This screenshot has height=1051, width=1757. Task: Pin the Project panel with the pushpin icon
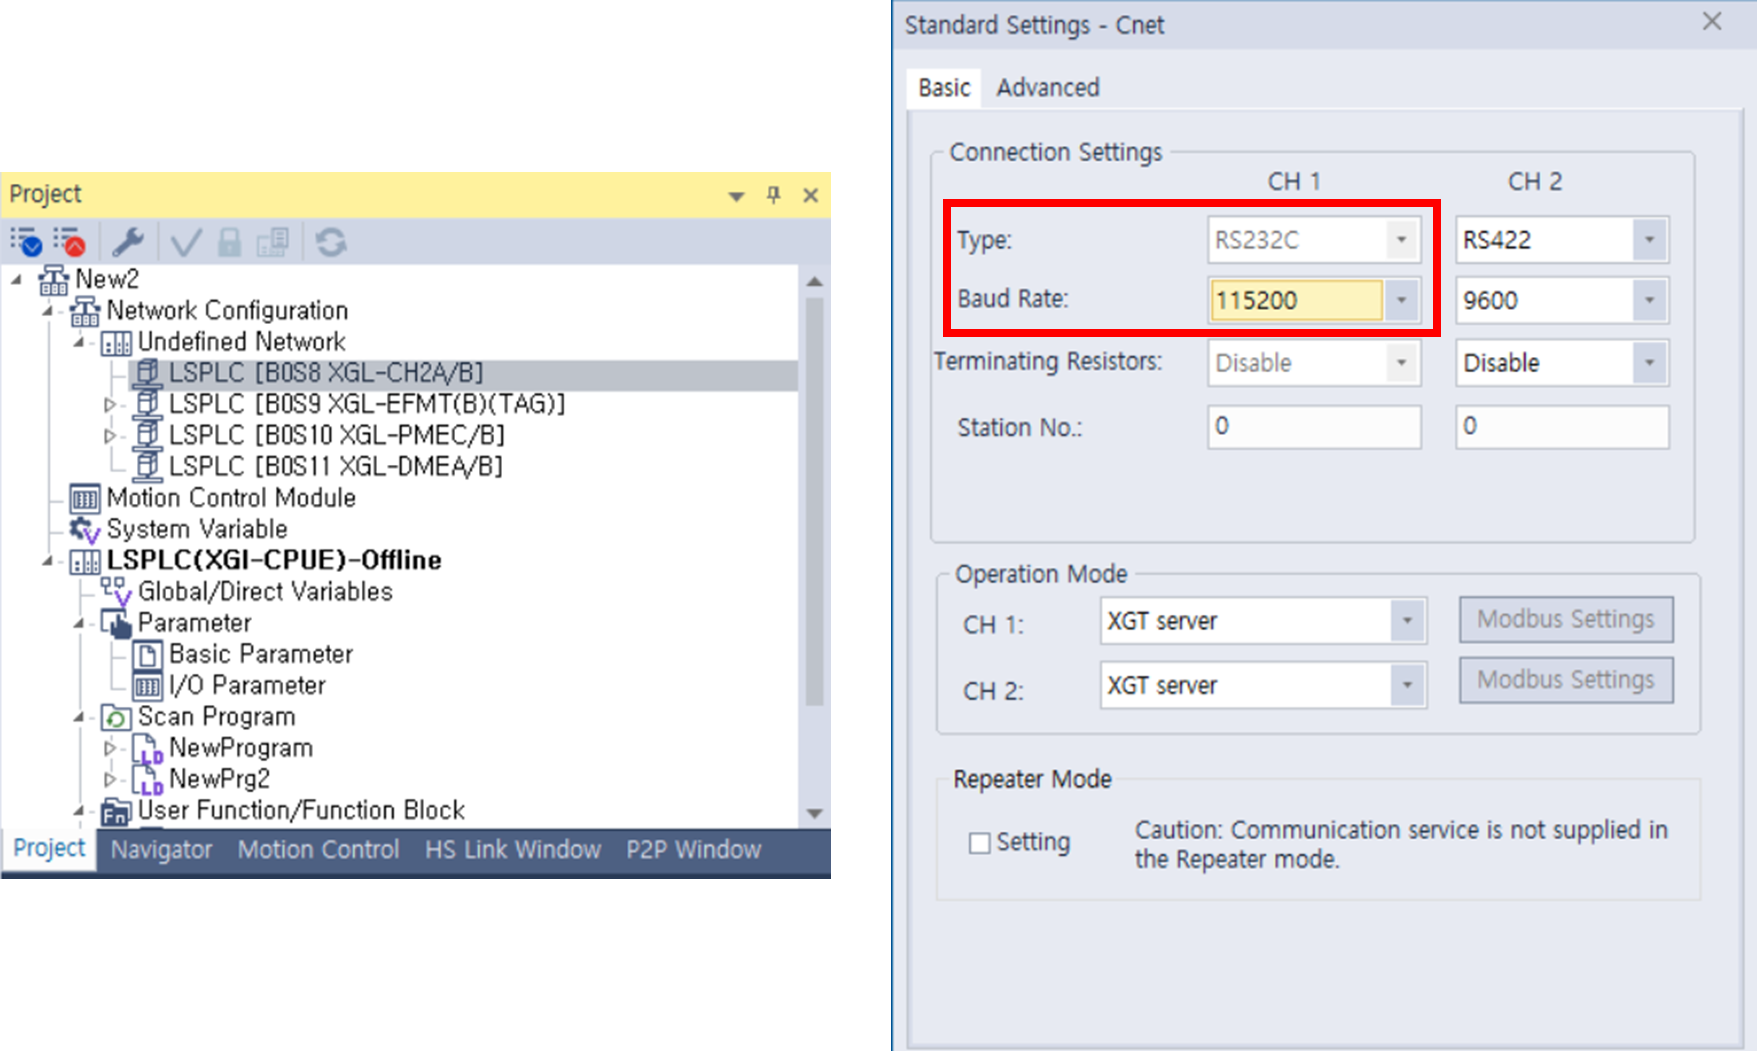(x=773, y=195)
